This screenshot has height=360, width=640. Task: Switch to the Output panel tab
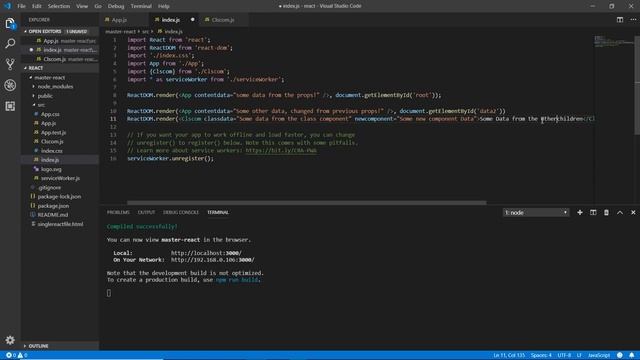point(146,213)
